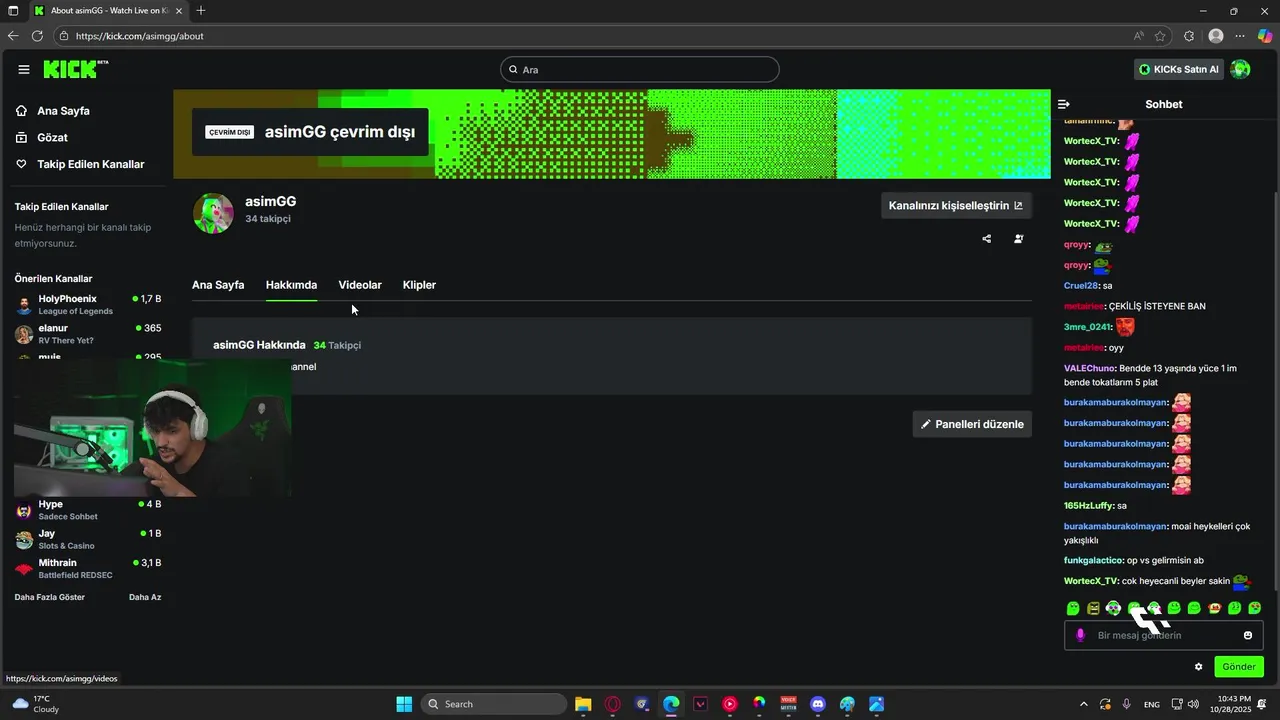Open the Videolar tab
This screenshot has height=720, width=1280.
[360, 285]
